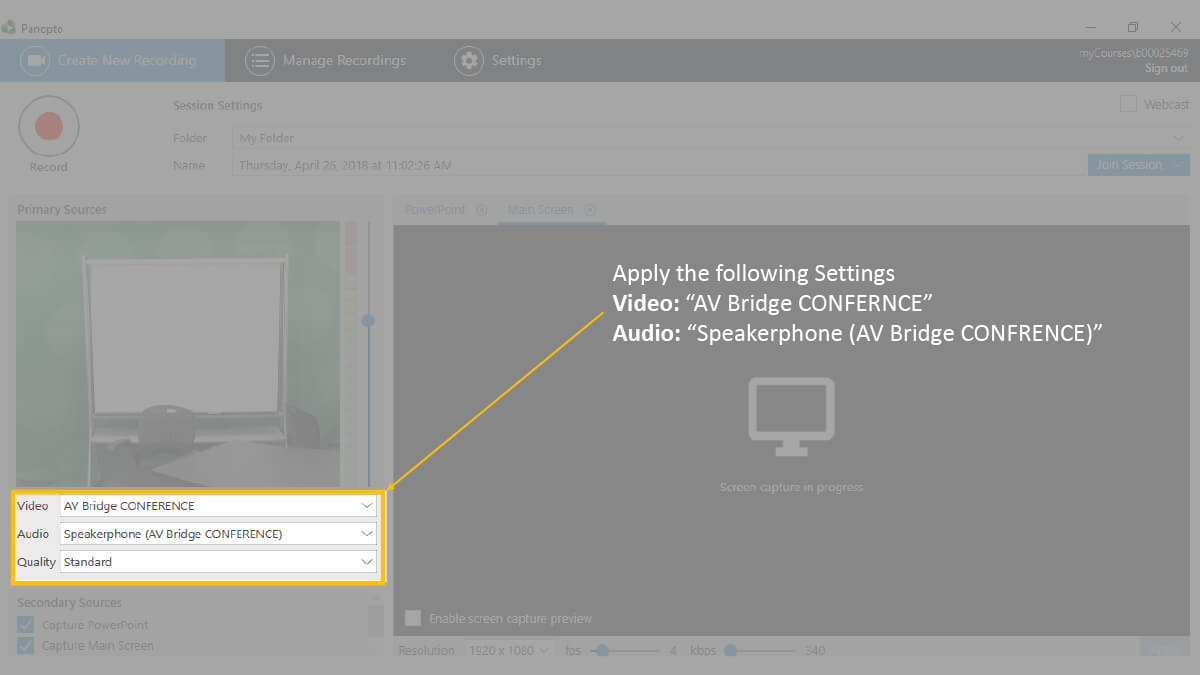Expand the Audio source dropdown
Screen dimensions: 1200x675
click(x=218, y=534)
